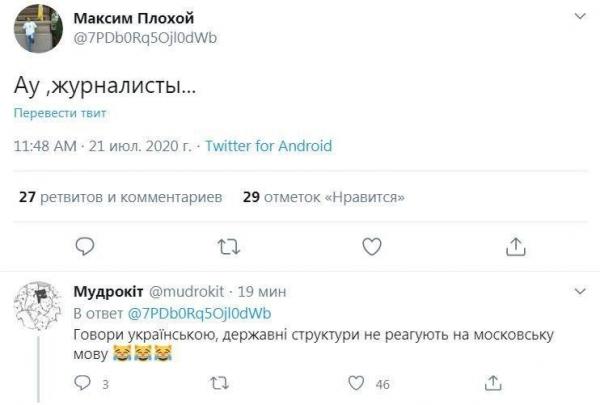This screenshot has width=600, height=405.
Task: Like the main tweet with heart icon
Action: (x=371, y=246)
